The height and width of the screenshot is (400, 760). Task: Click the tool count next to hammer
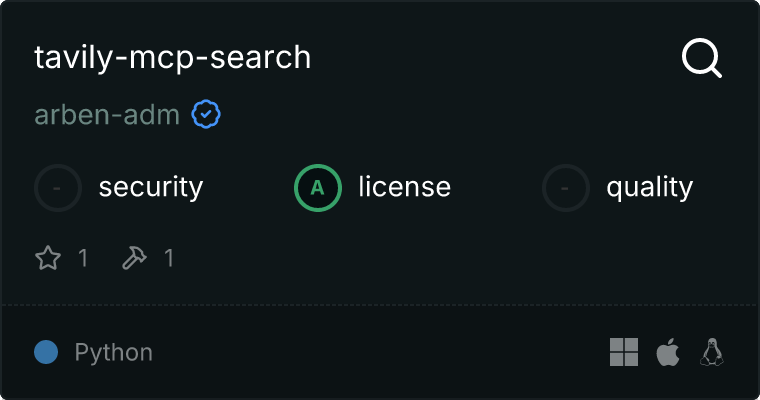[169, 258]
